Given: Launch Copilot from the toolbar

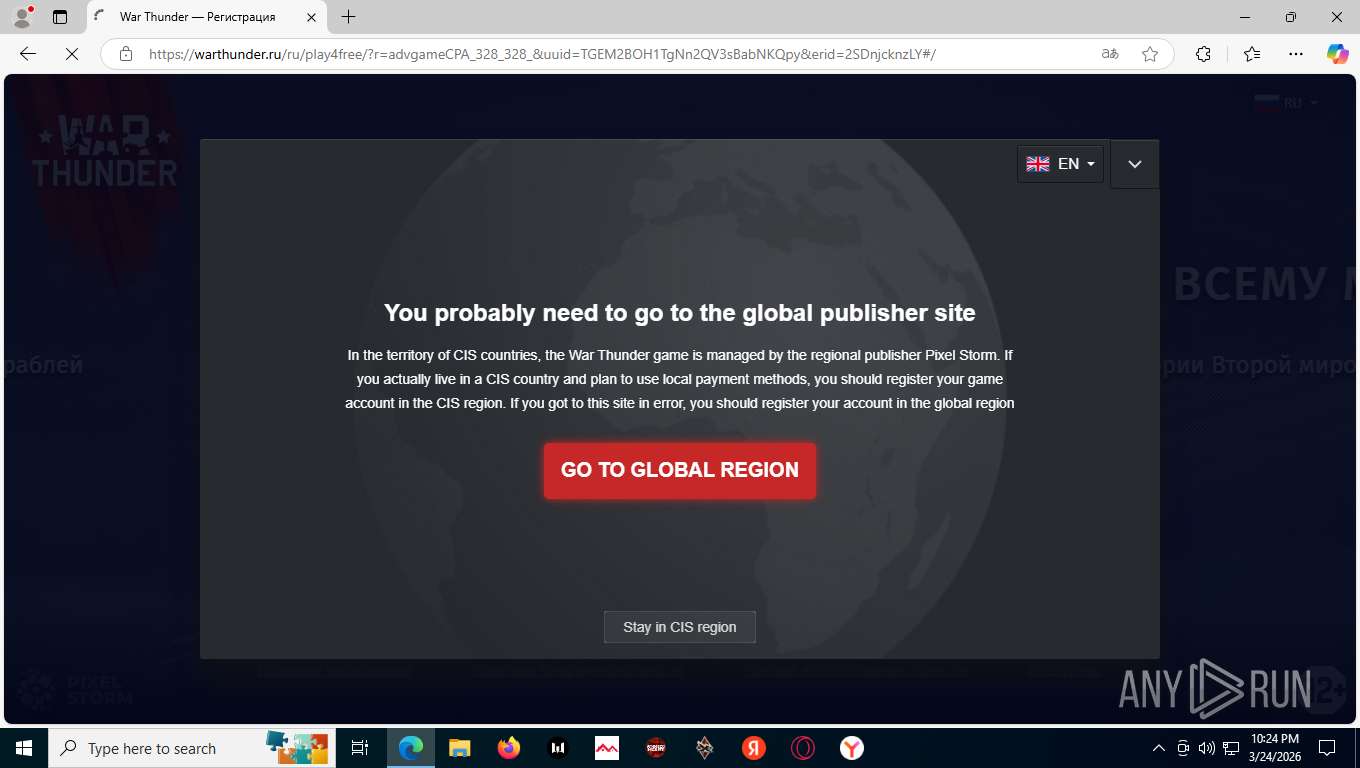Looking at the screenshot, I should point(1337,54).
